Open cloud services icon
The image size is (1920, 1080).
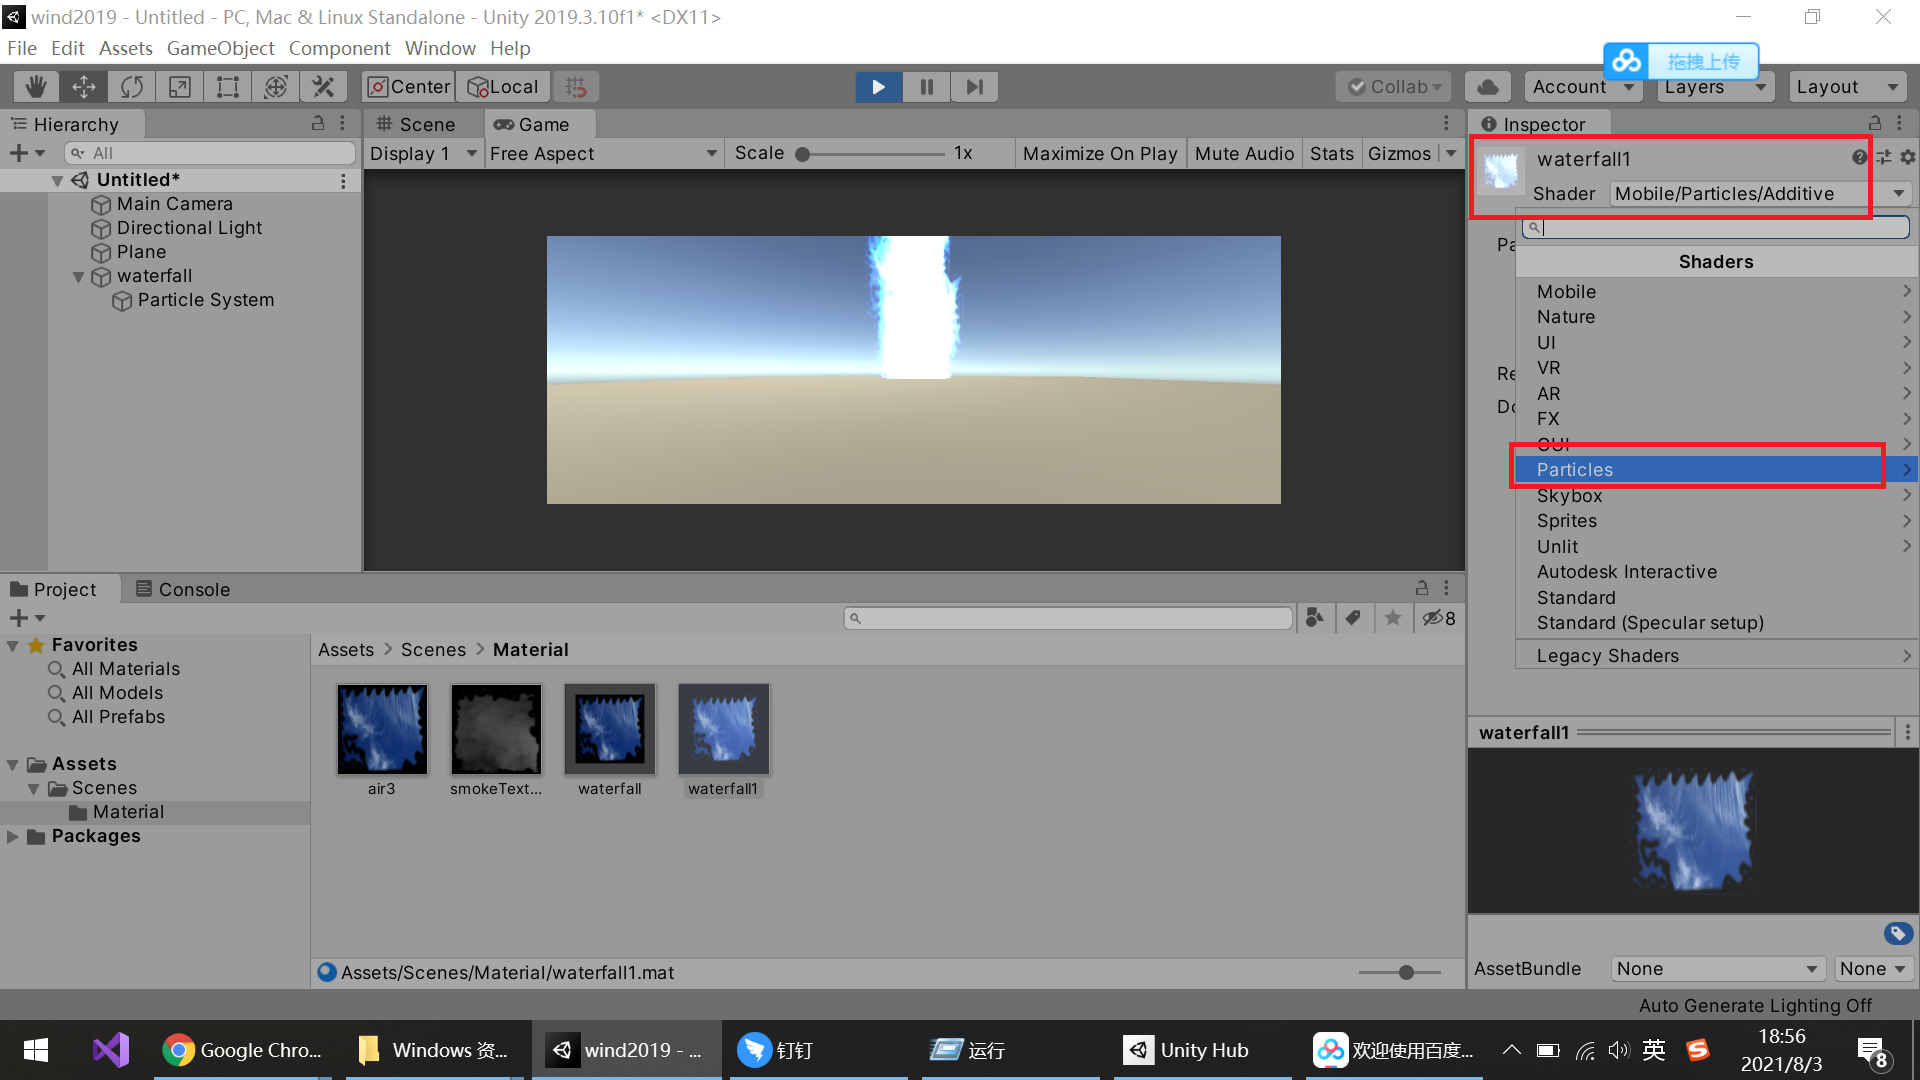(1488, 87)
